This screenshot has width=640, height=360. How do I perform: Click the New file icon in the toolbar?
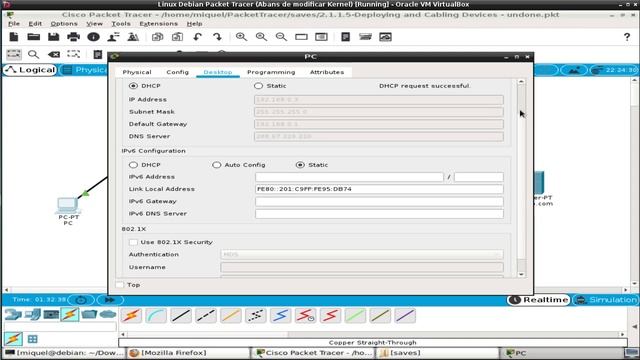click(x=13, y=37)
